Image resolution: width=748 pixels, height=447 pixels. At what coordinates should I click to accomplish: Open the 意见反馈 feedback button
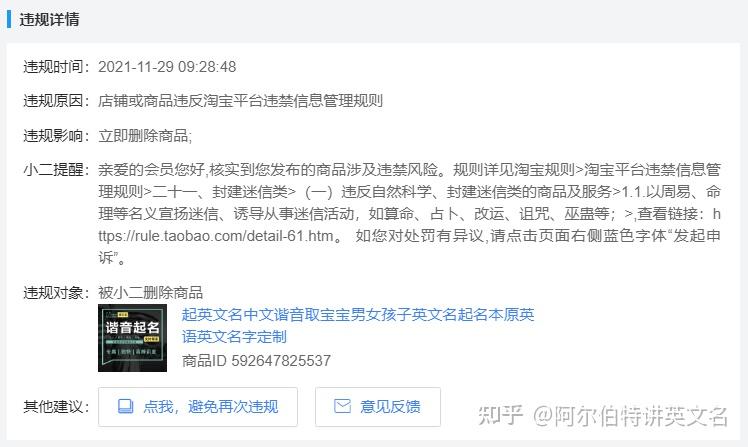[x=377, y=407]
